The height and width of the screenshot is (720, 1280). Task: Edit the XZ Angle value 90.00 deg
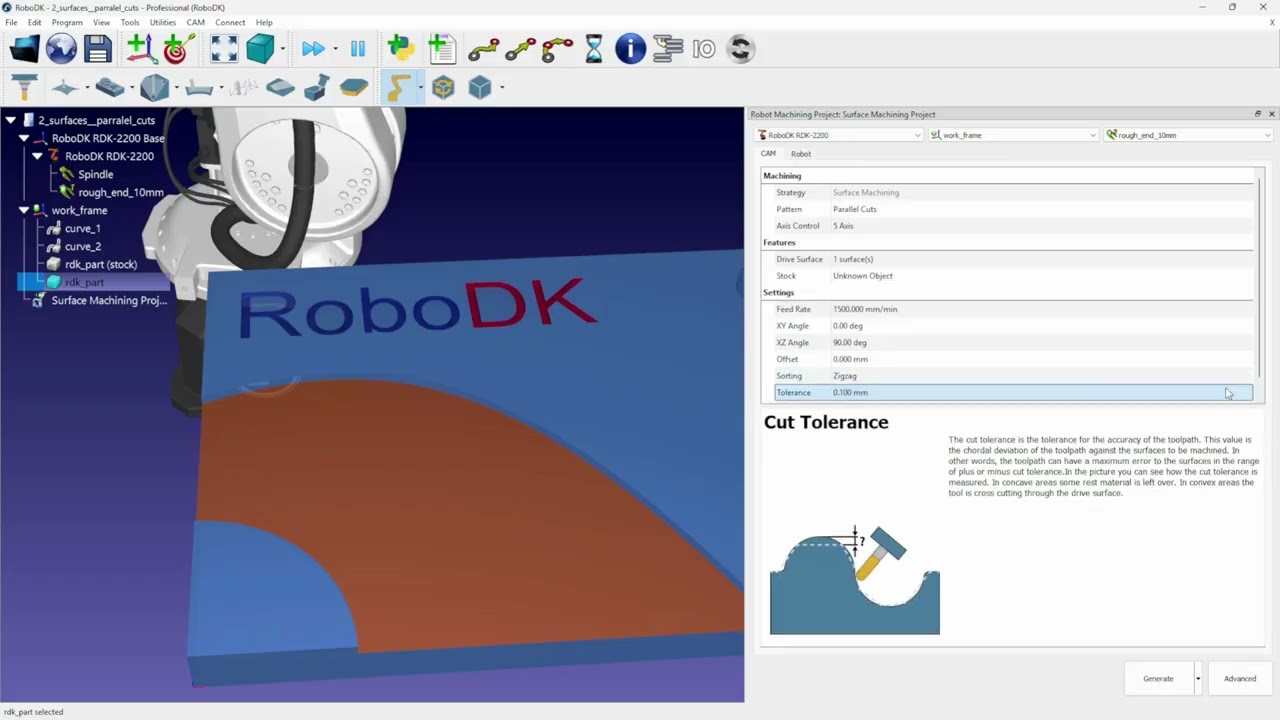pyautogui.click(x=849, y=343)
